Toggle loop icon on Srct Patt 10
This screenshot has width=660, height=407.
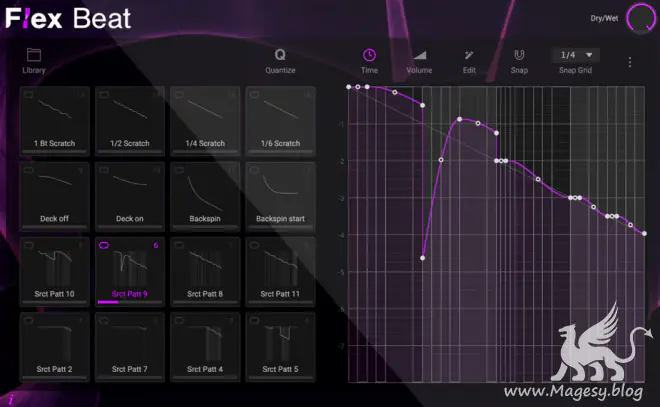click(29, 245)
